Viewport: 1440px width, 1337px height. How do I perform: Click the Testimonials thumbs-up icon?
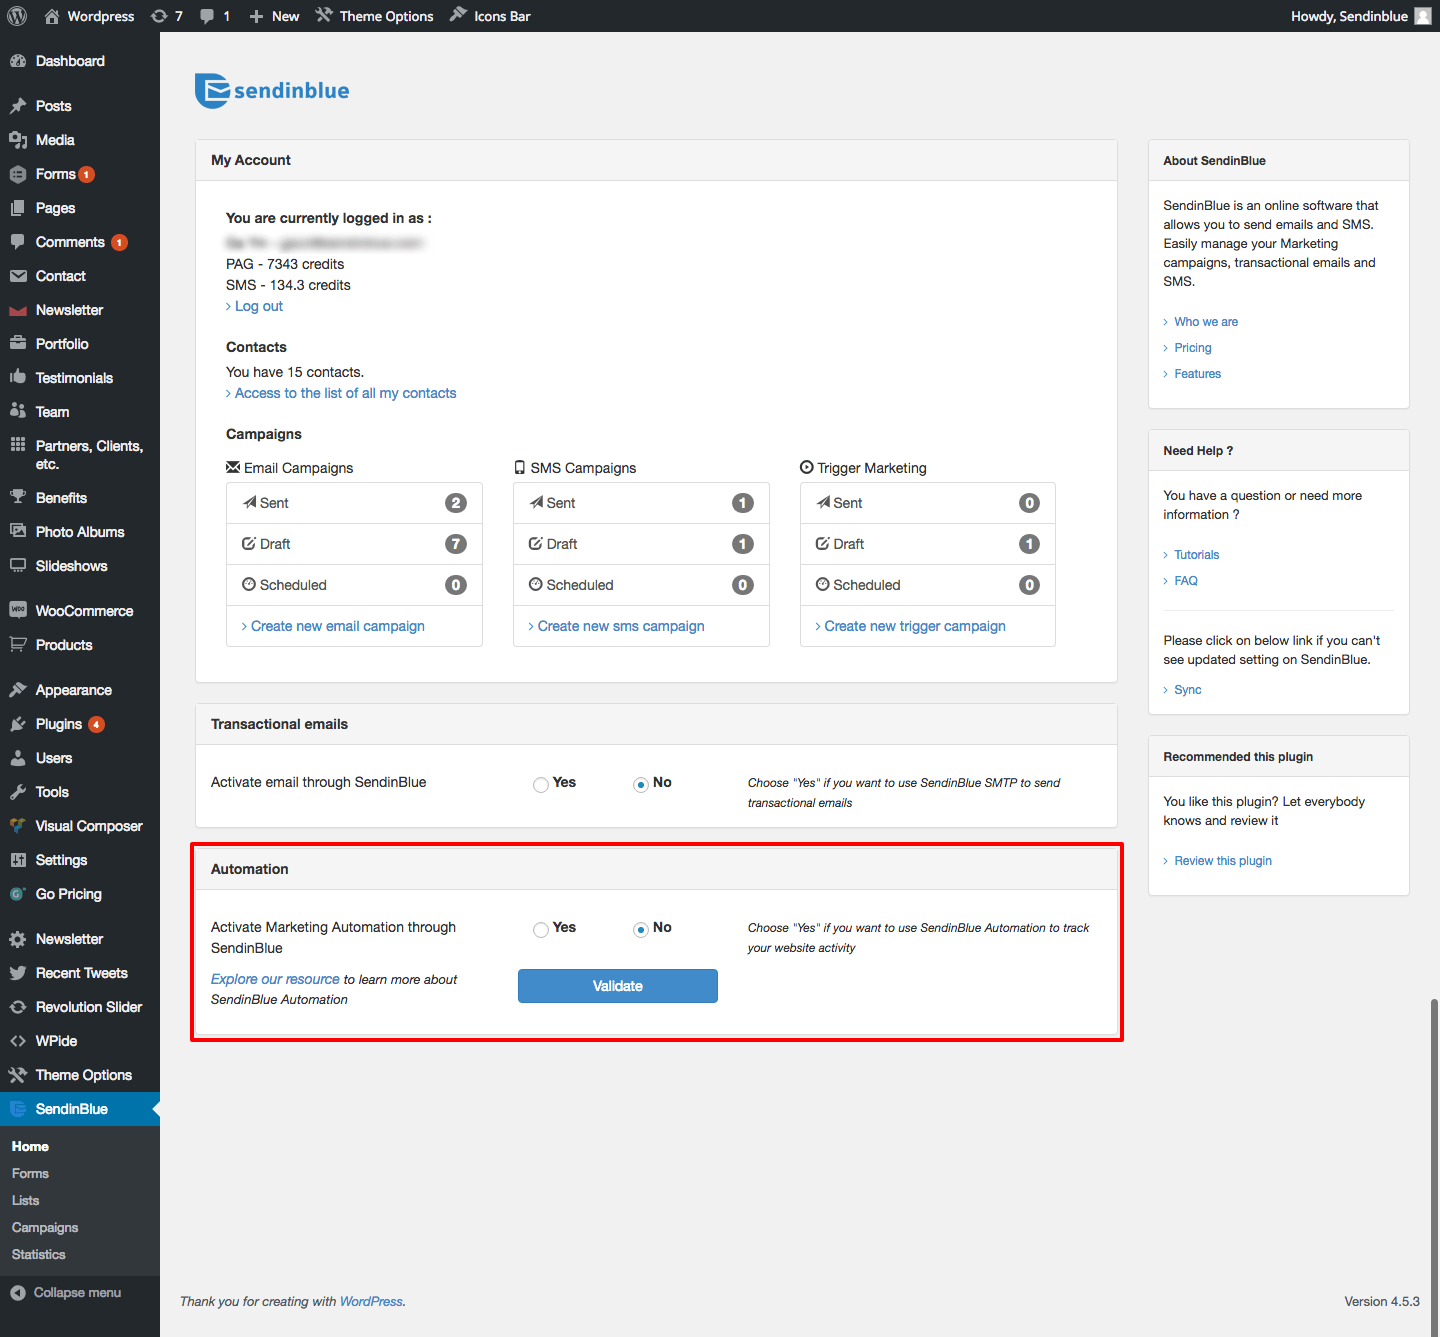(18, 378)
